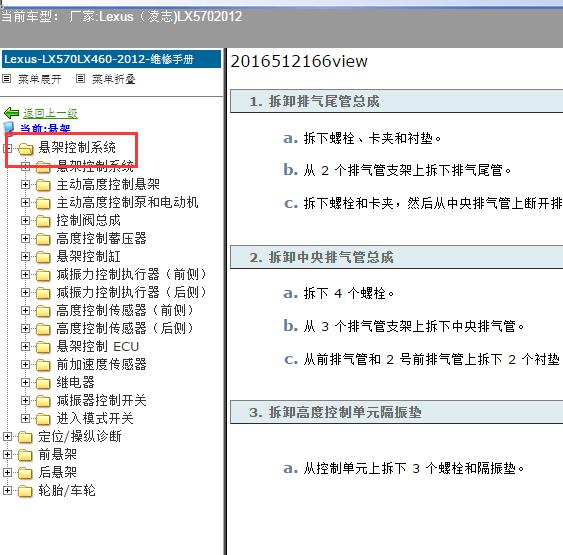Select 后悬架 tree item

point(58,472)
